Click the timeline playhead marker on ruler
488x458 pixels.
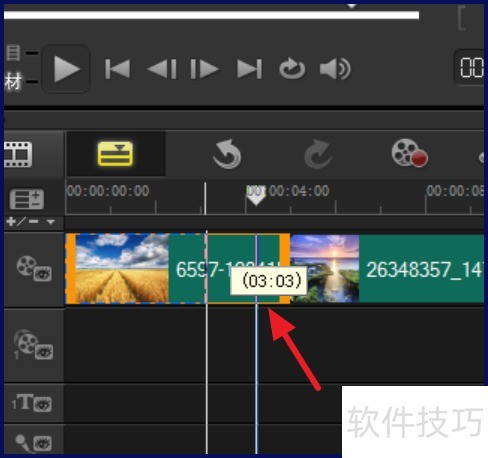tap(256, 196)
